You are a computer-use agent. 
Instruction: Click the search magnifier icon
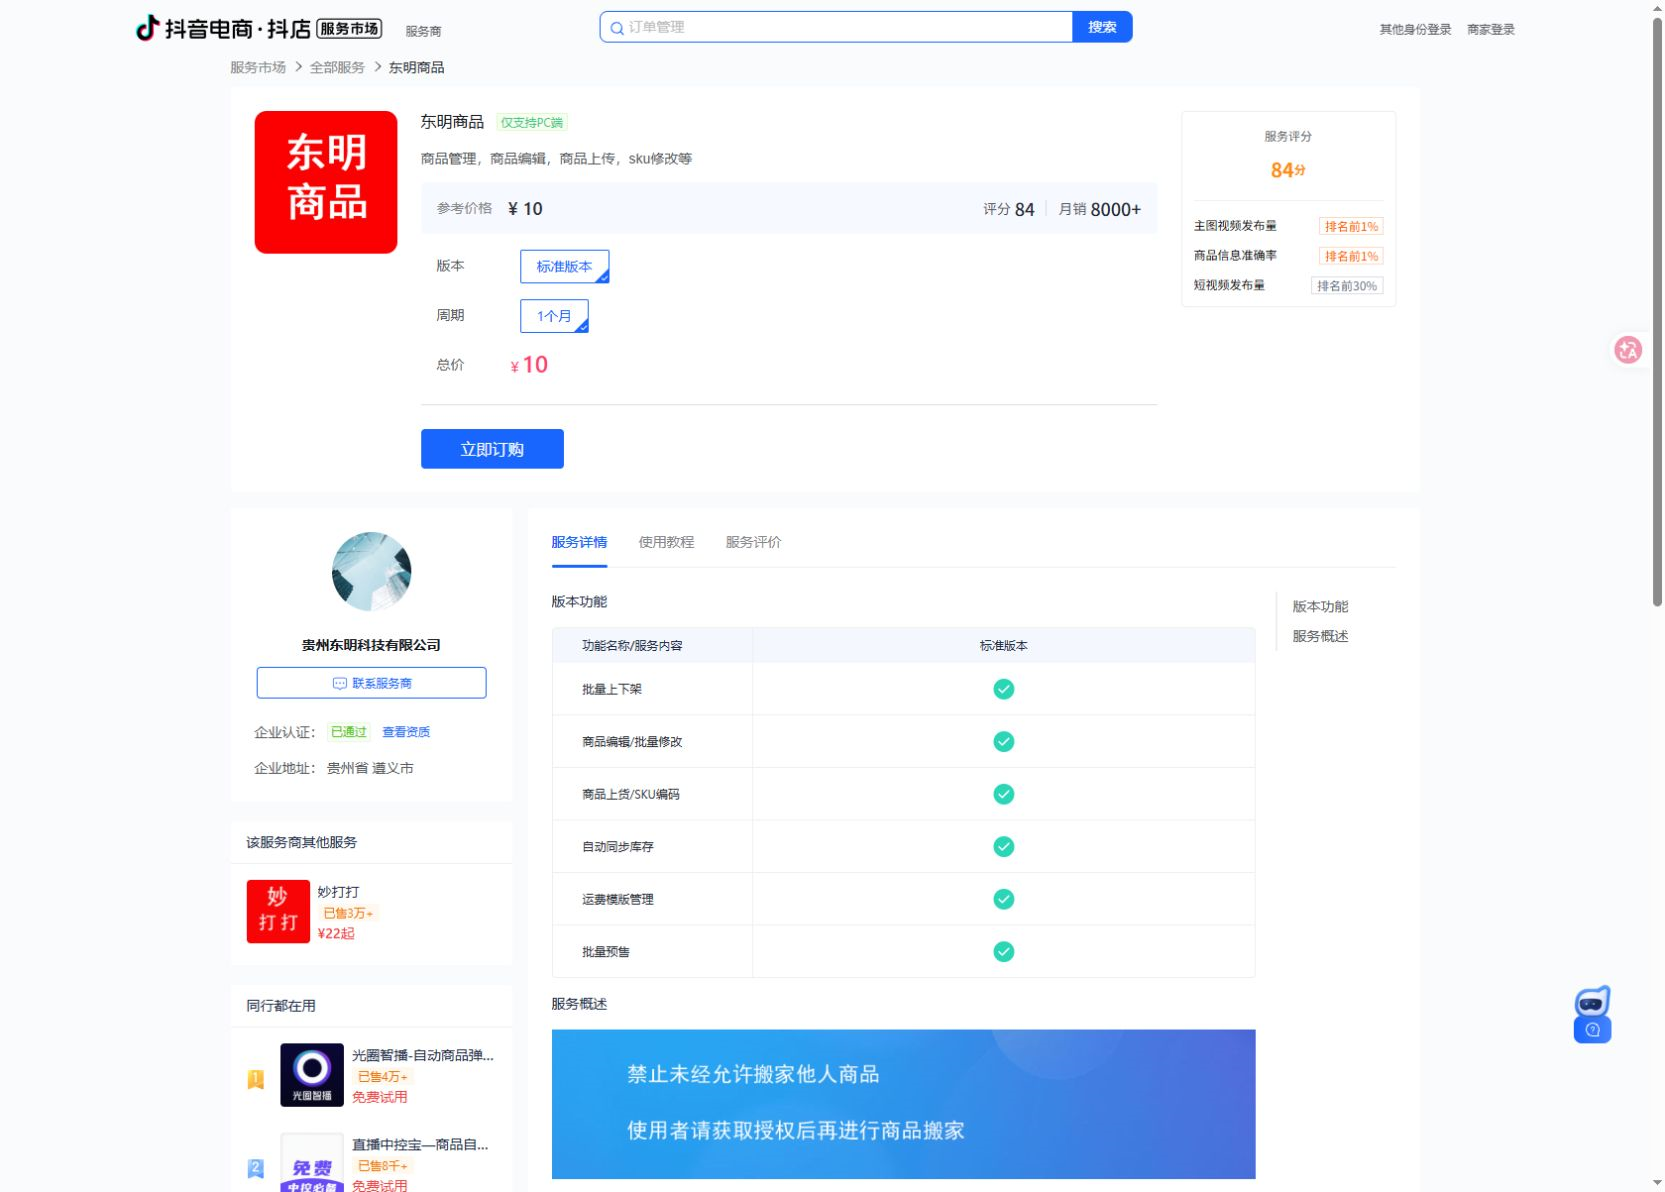point(617,28)
